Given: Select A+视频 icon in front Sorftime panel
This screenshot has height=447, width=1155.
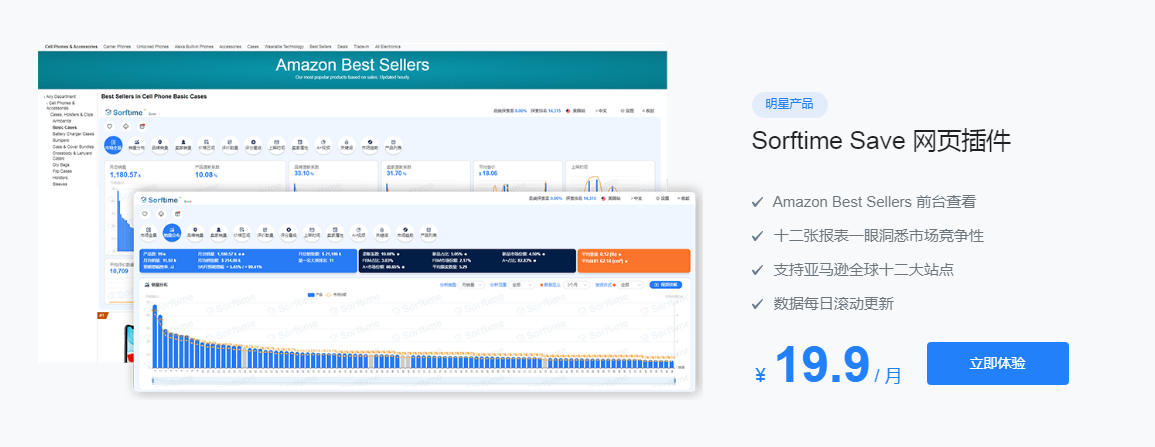Looking at the screenshot, I should point(359,233).
